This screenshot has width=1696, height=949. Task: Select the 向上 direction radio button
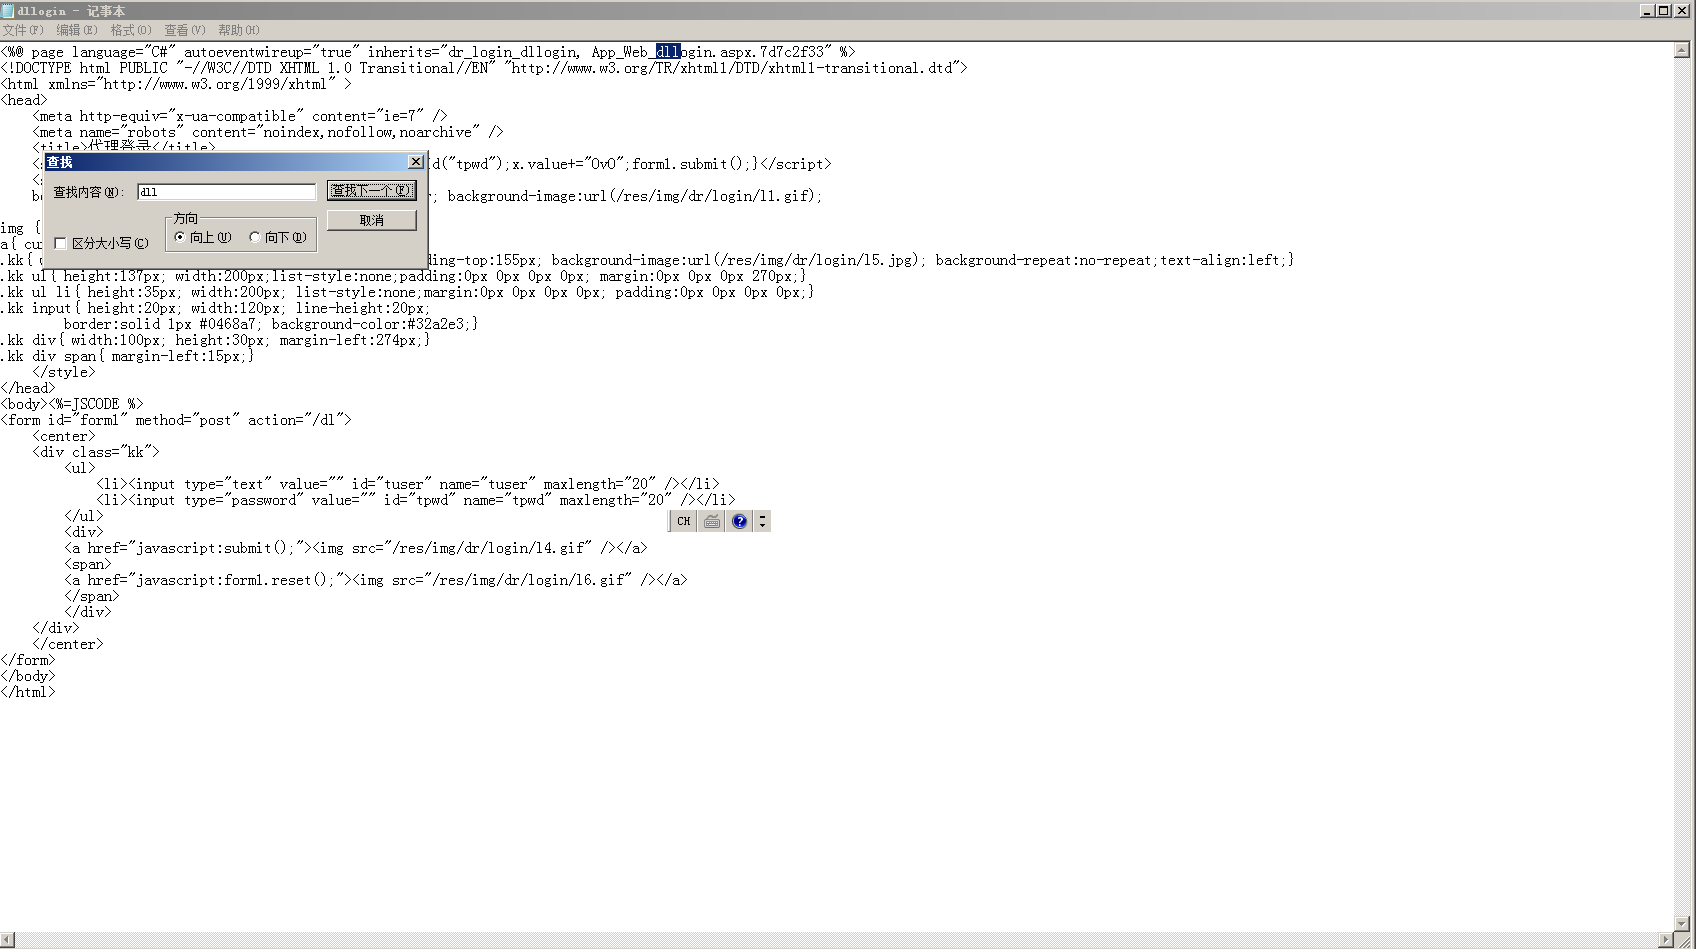[x=180, y=237]
